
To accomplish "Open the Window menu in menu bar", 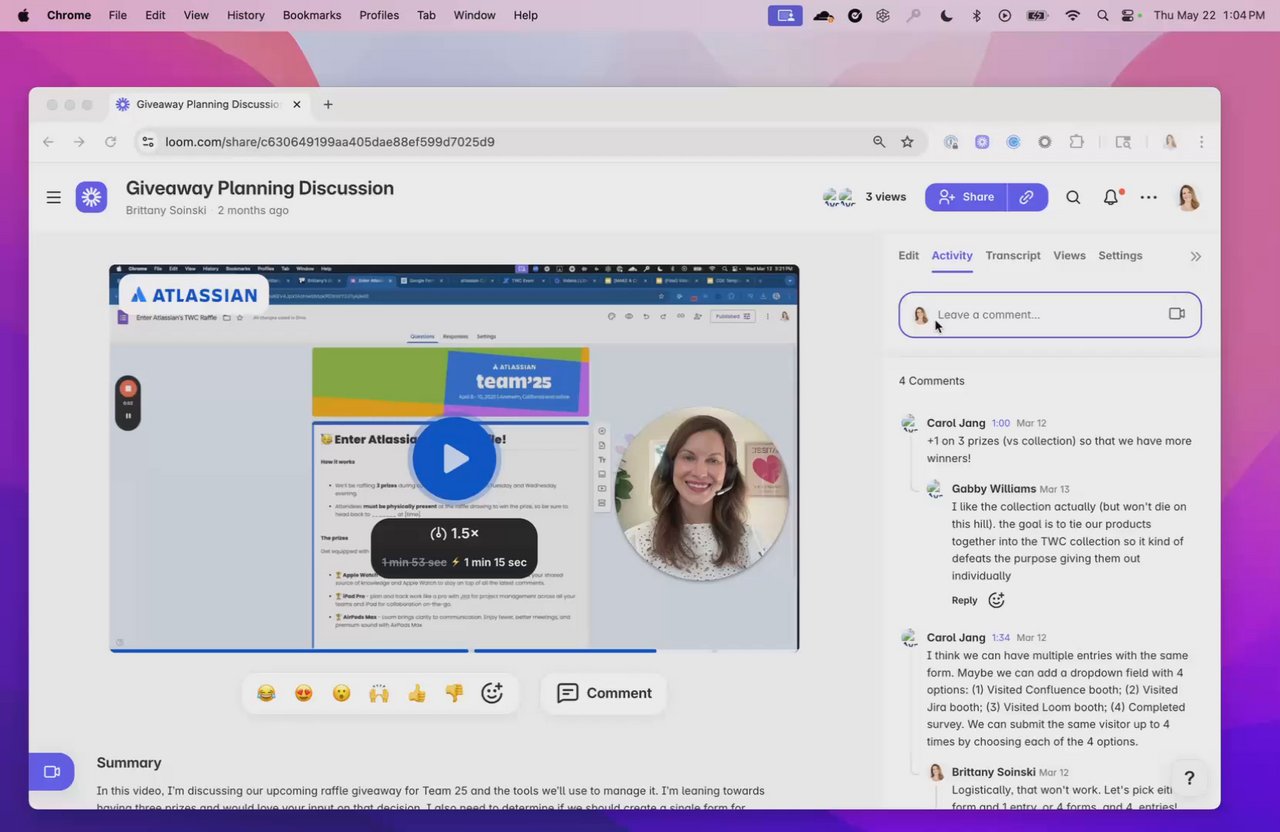I will click(474, 15).
